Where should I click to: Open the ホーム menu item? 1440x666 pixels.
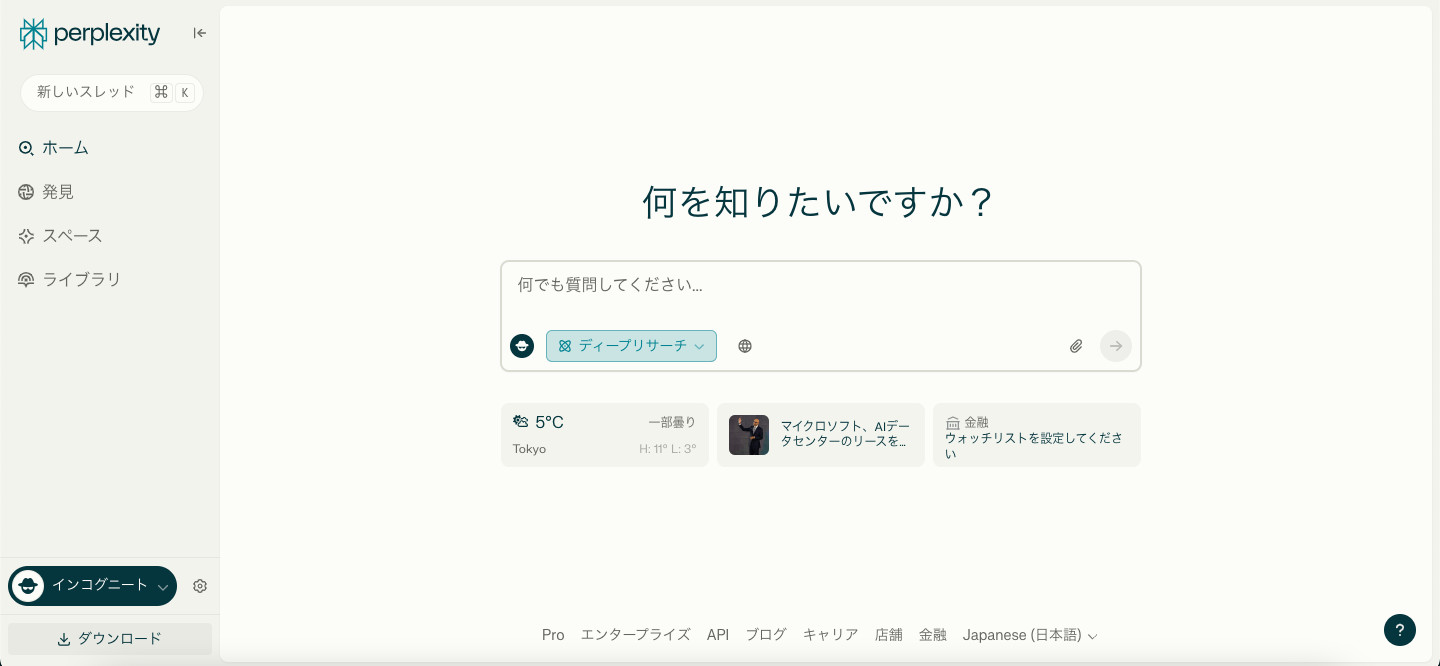click(110, 148)
